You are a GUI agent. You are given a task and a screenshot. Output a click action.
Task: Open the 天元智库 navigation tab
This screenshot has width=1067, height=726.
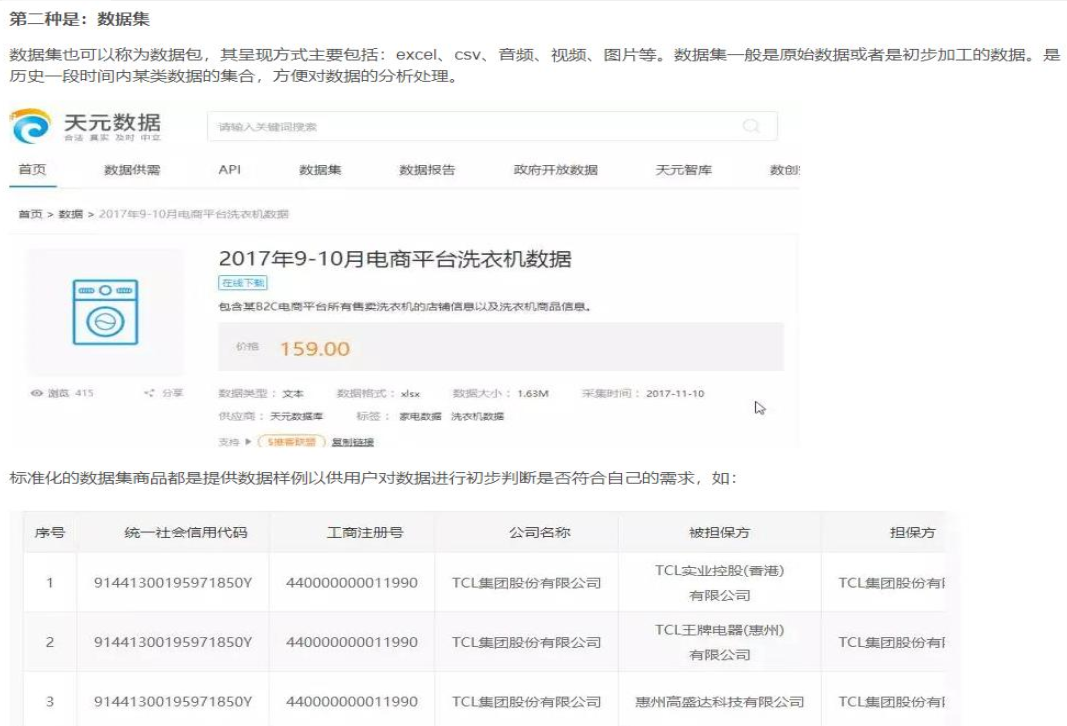click(x=684, y=170)
